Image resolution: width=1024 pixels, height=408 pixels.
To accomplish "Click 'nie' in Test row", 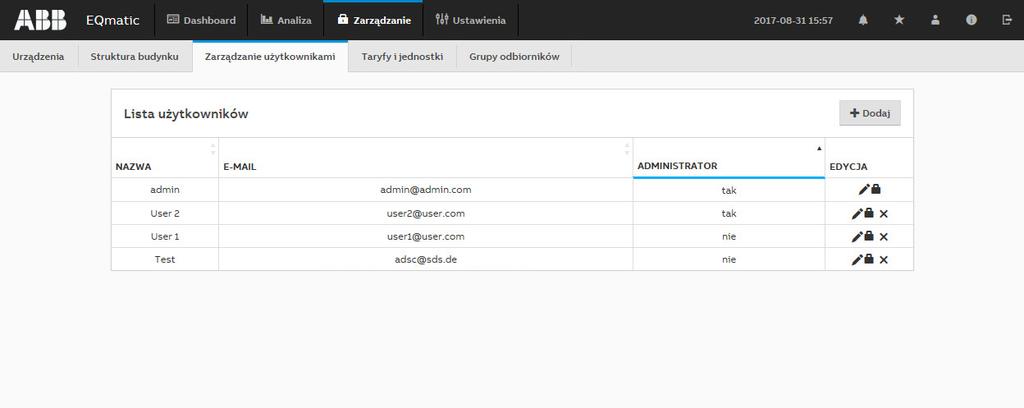I will (729, 259).
